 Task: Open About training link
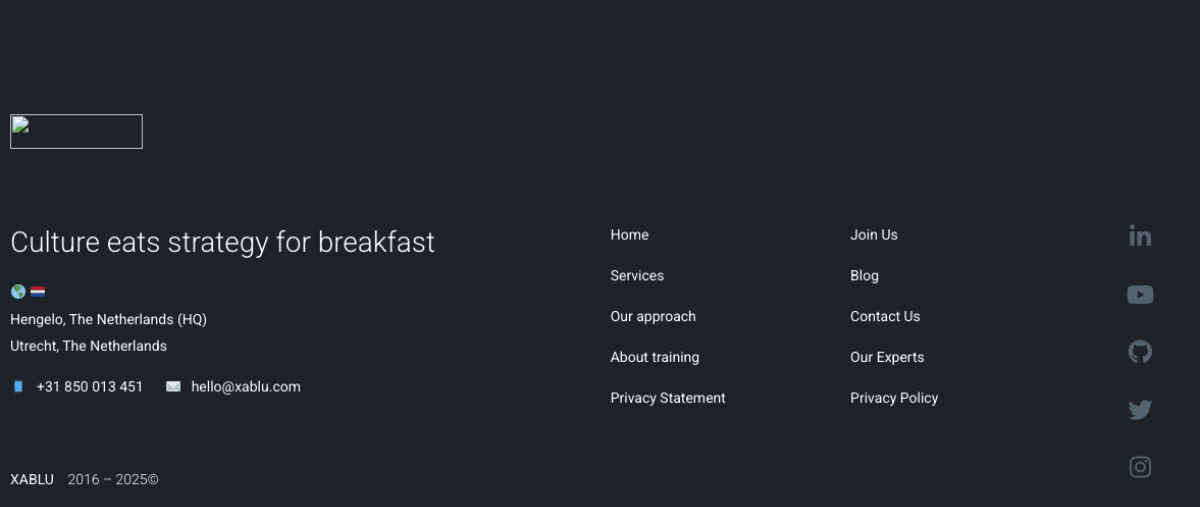[x=655, y=358]
